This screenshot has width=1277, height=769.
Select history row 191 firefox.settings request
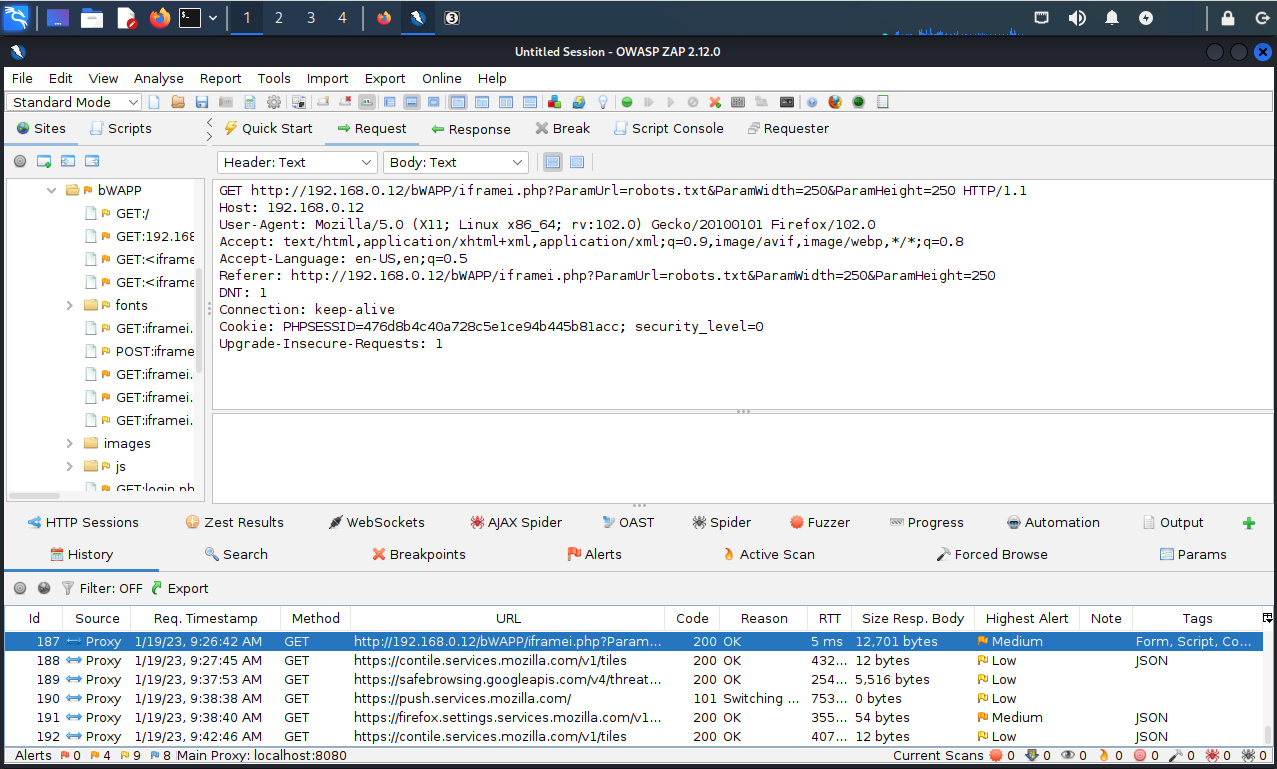click(507, 718)
